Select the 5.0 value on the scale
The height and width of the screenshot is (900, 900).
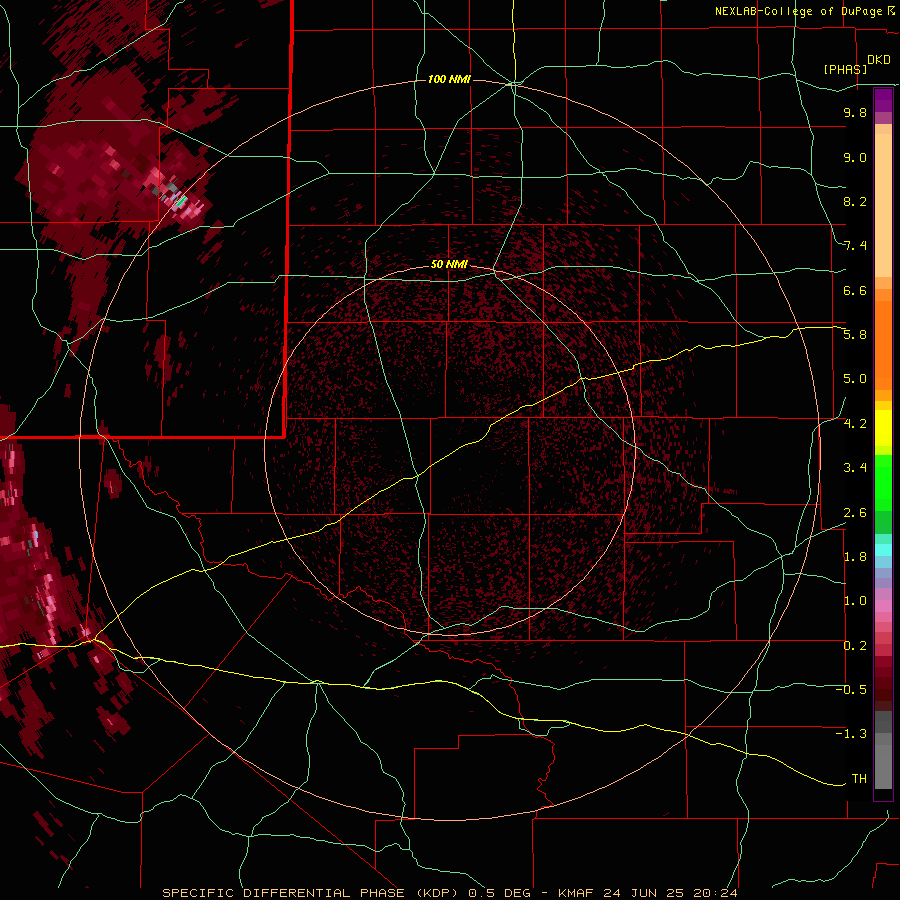coord(855,379)
